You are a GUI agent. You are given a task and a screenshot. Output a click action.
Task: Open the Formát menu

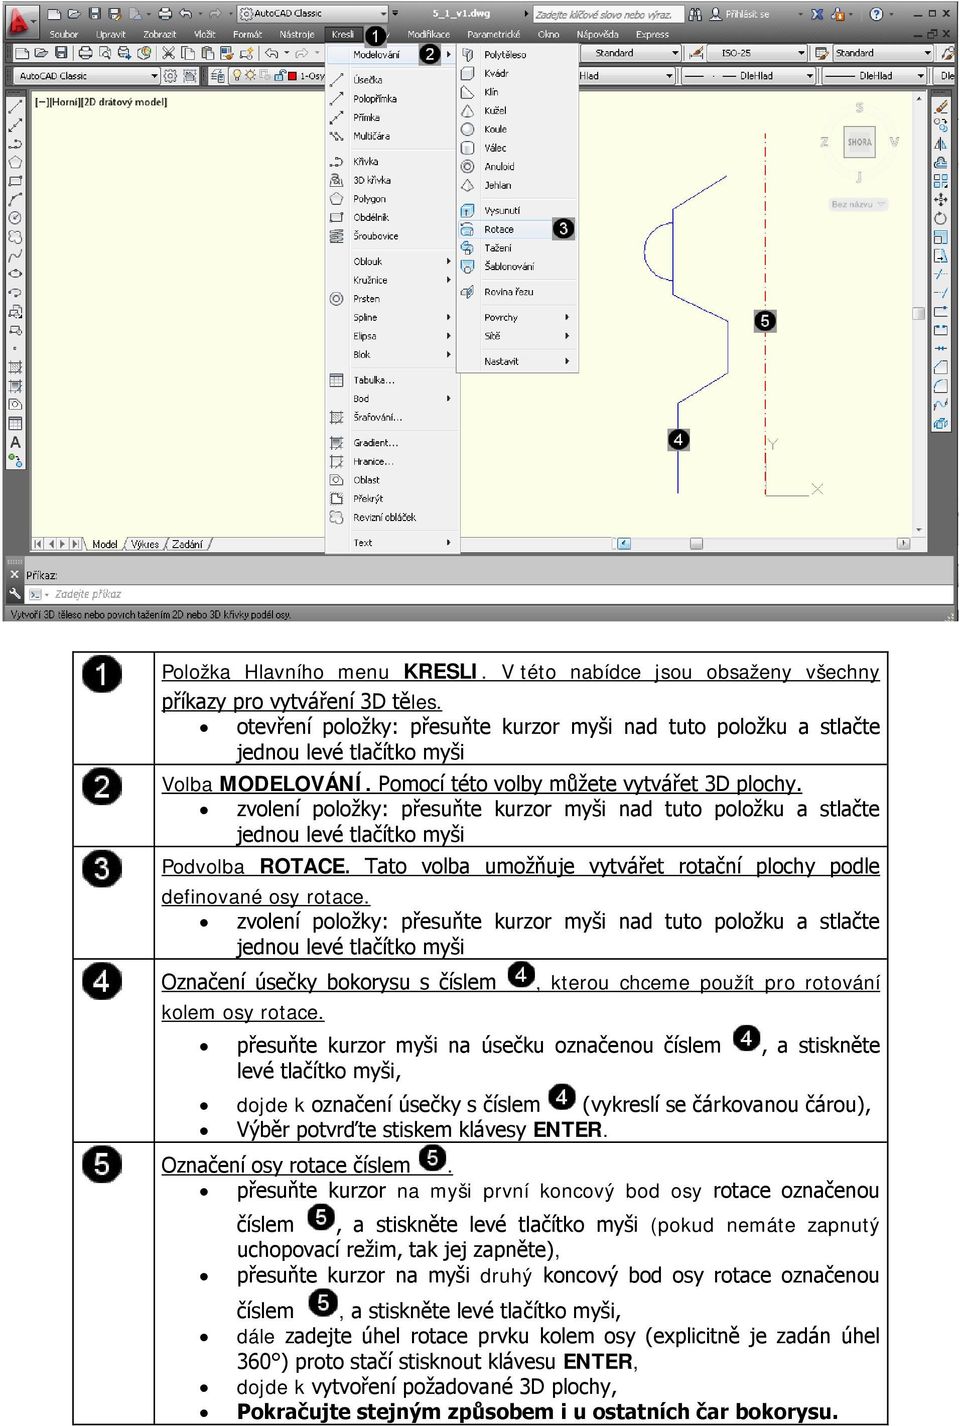coord(247,34)
